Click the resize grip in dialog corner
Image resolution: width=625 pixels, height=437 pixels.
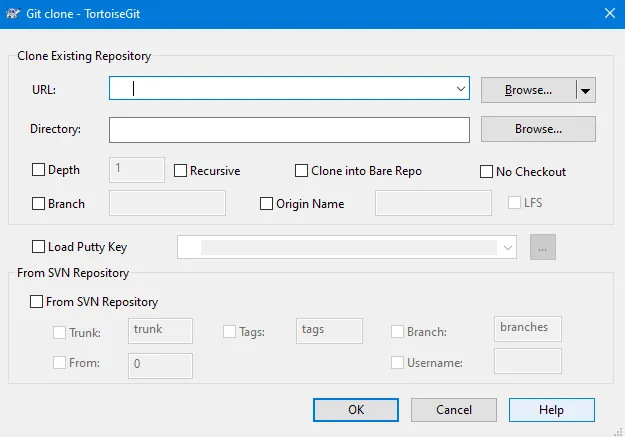619,432
